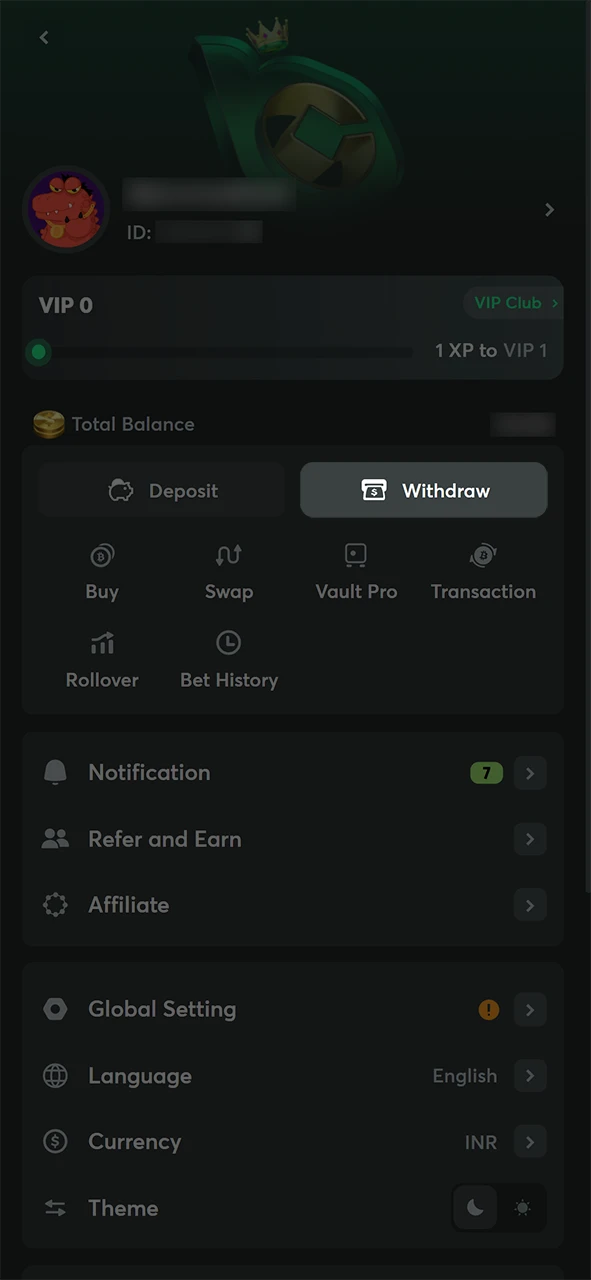Open the VIP Club link

tap(513, 302)
